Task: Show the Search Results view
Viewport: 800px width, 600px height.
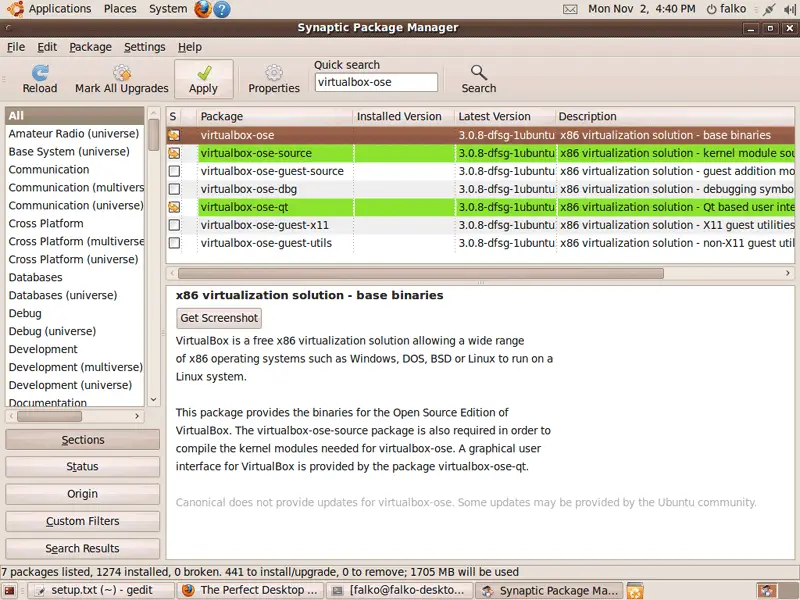Action: coord(83,548)
